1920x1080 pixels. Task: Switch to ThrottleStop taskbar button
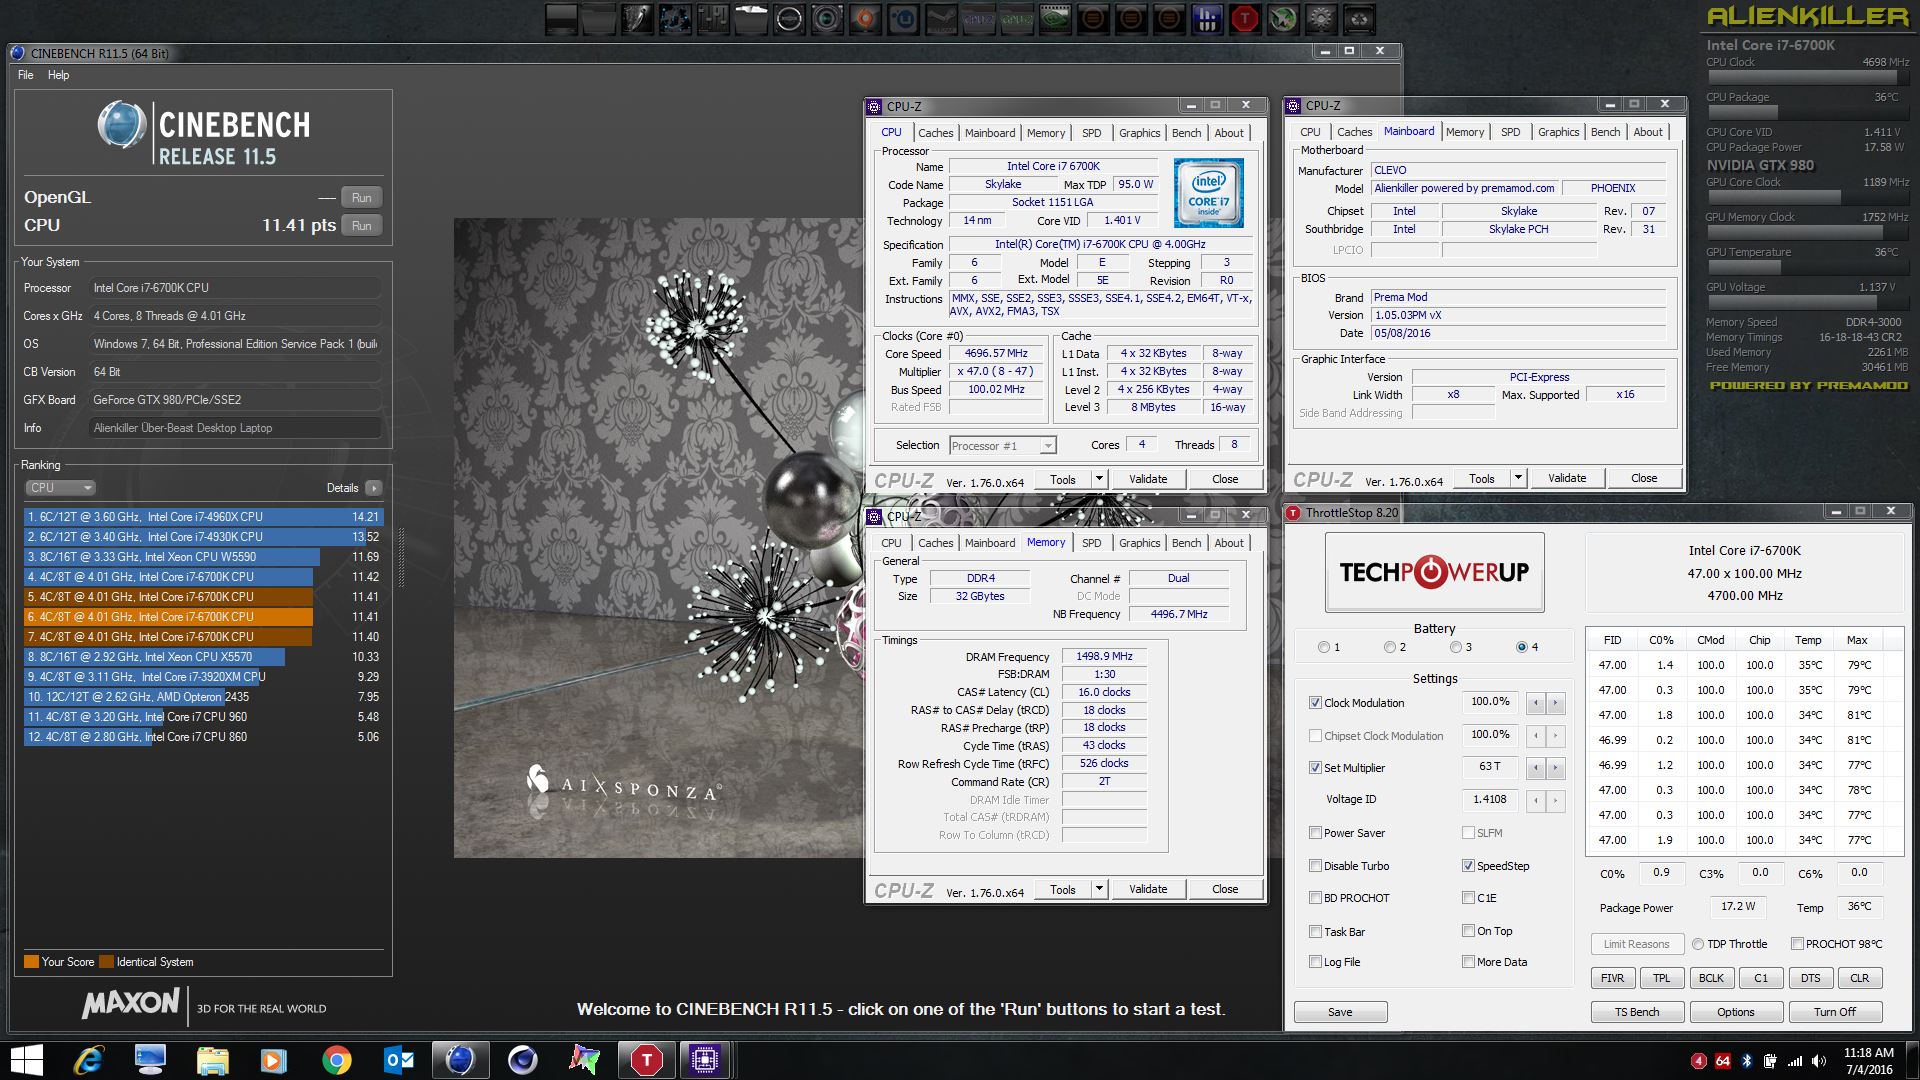tap(646, 1060)
